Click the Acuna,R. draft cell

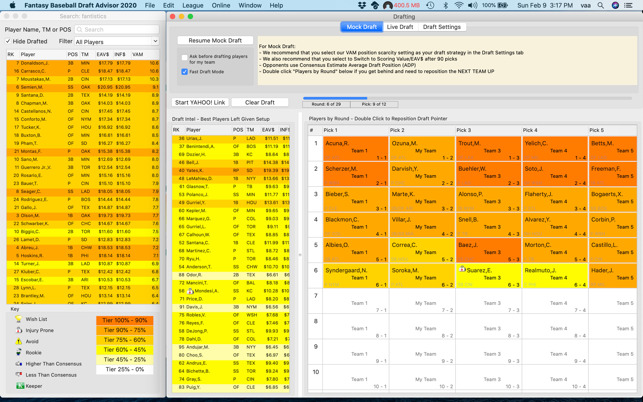(x=356, y=149)
